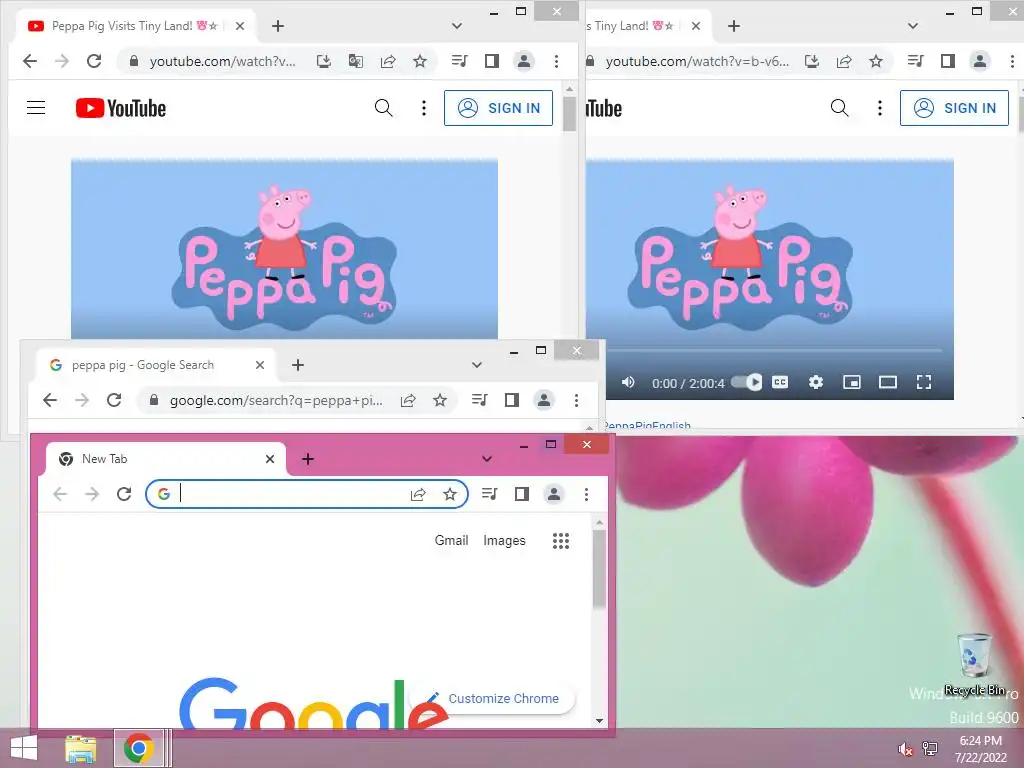Click the YouTube logo in left window

click(121, 108)
